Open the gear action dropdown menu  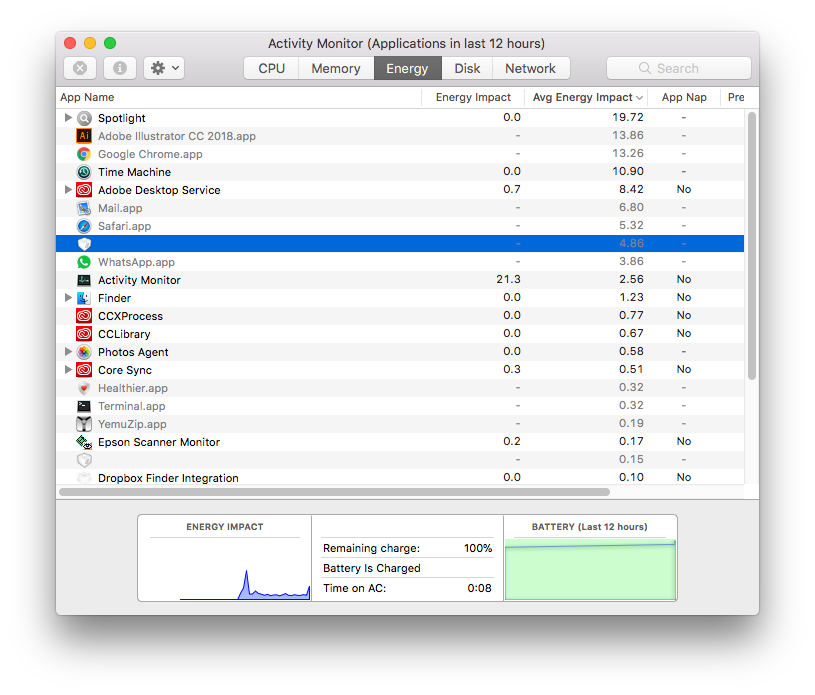[164, 68]
